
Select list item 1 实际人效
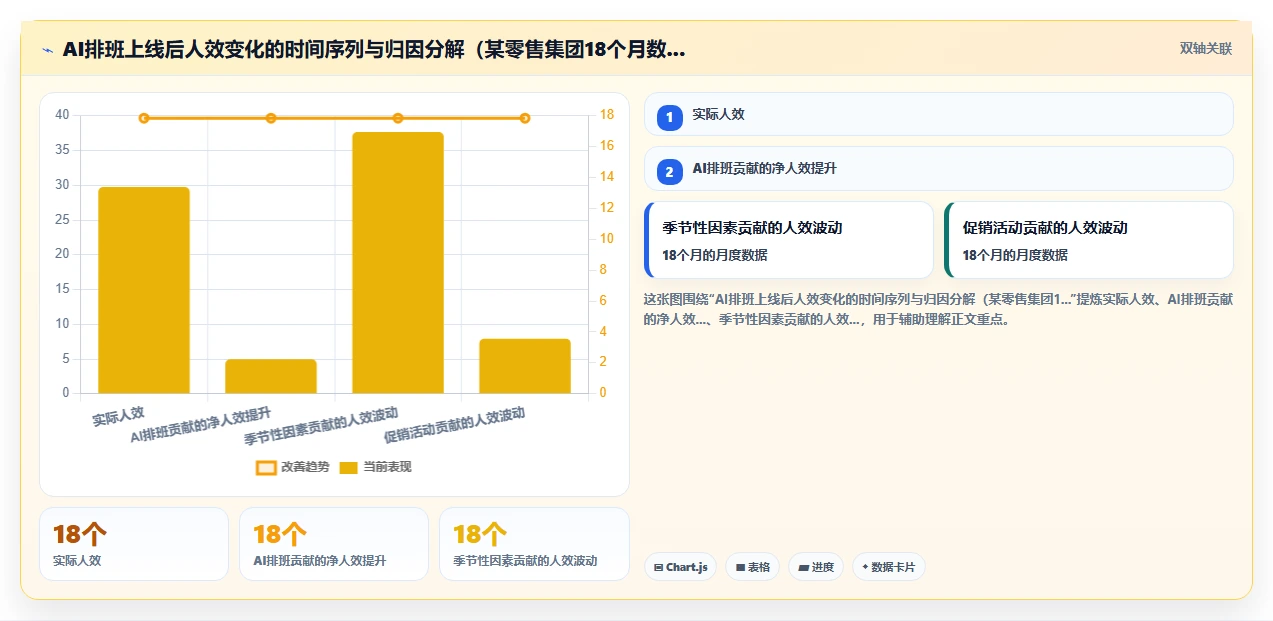938,114
